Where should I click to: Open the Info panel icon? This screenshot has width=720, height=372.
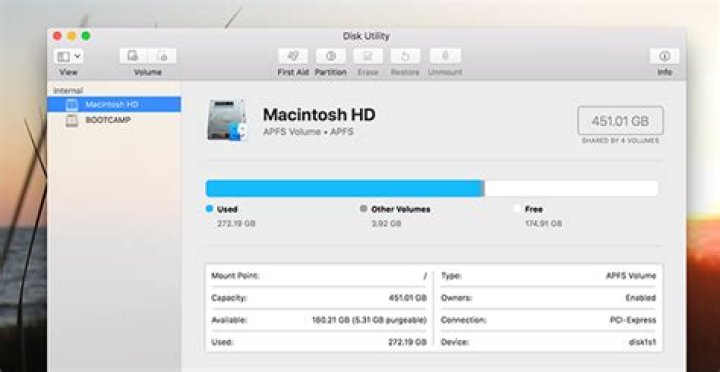(664, 56)
